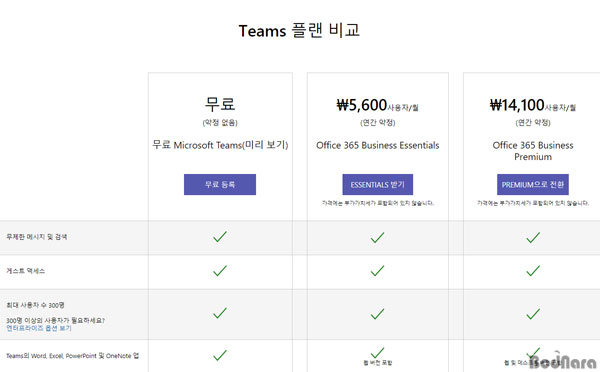Click 게스트 액세스 checkmark in Essentials column

377,271
